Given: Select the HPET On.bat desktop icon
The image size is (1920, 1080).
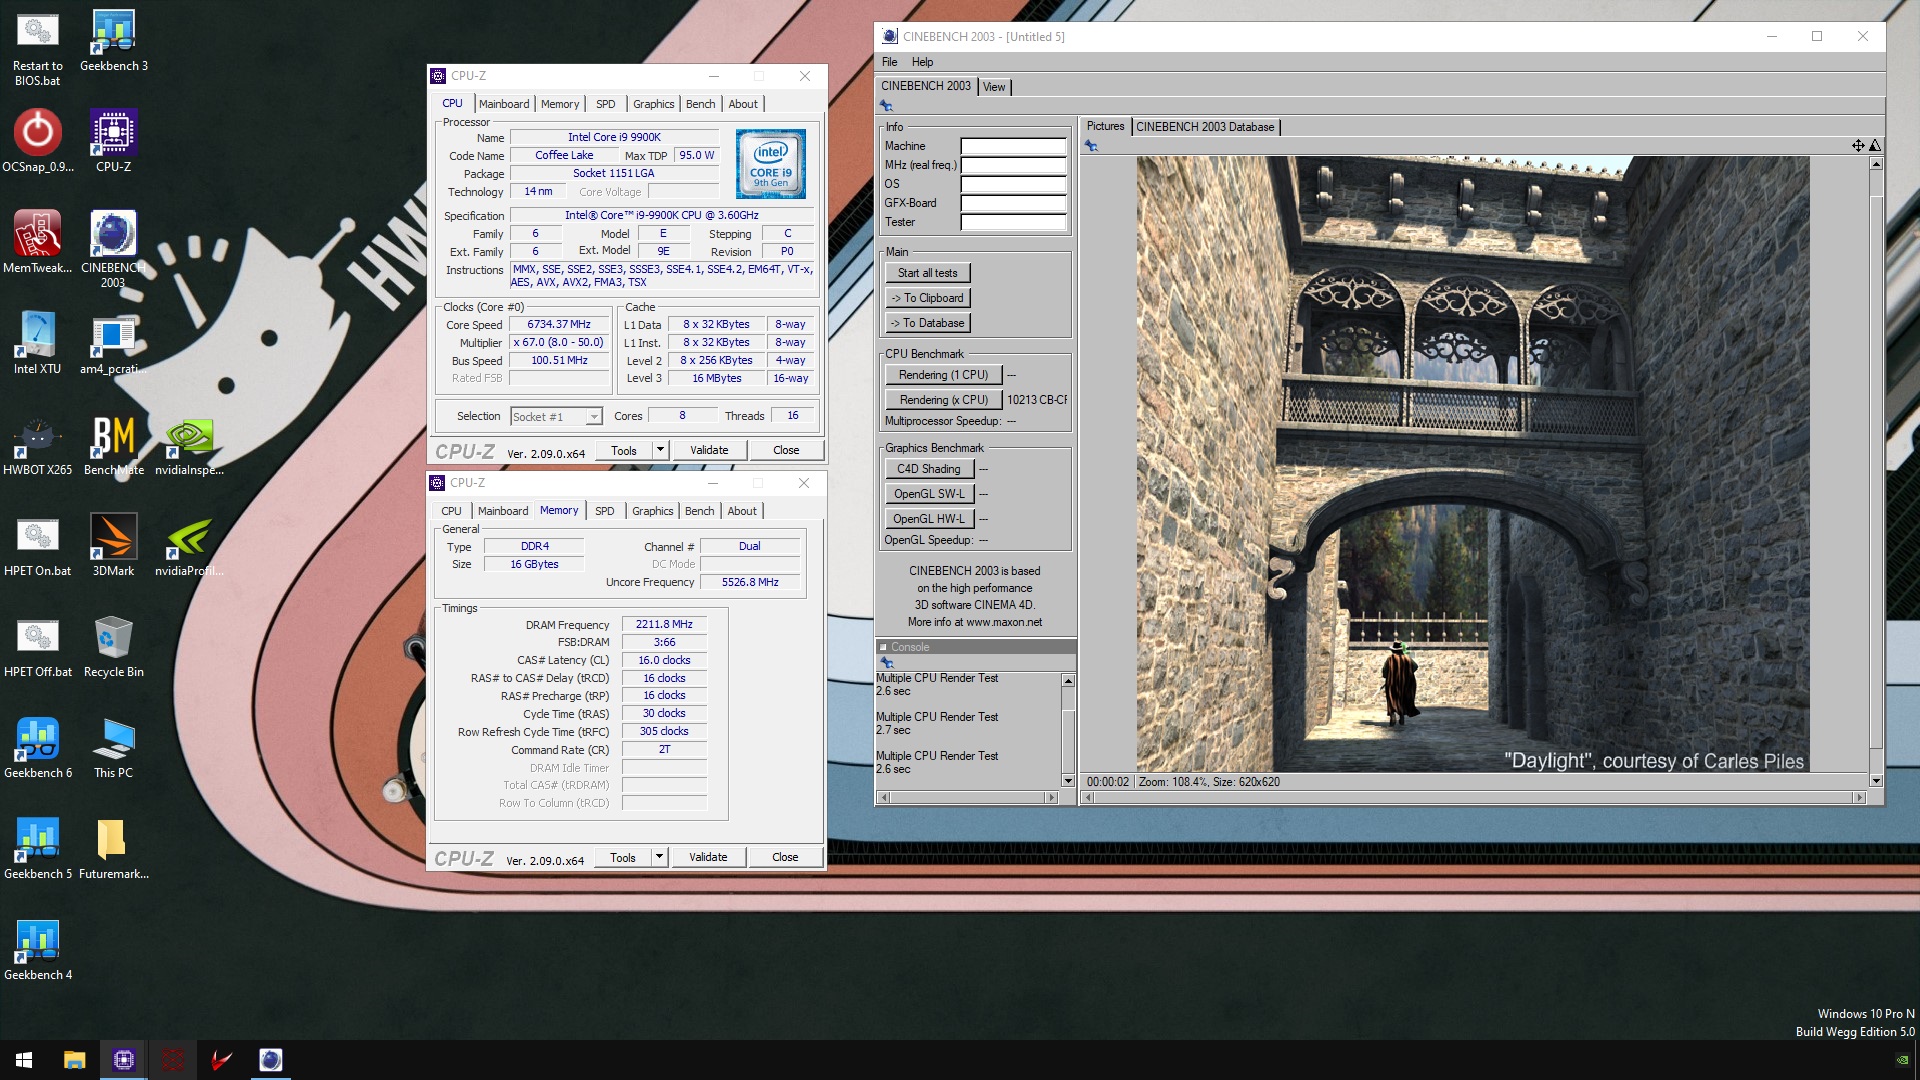Looking at the screenshot, I should [x=37, y=545].
